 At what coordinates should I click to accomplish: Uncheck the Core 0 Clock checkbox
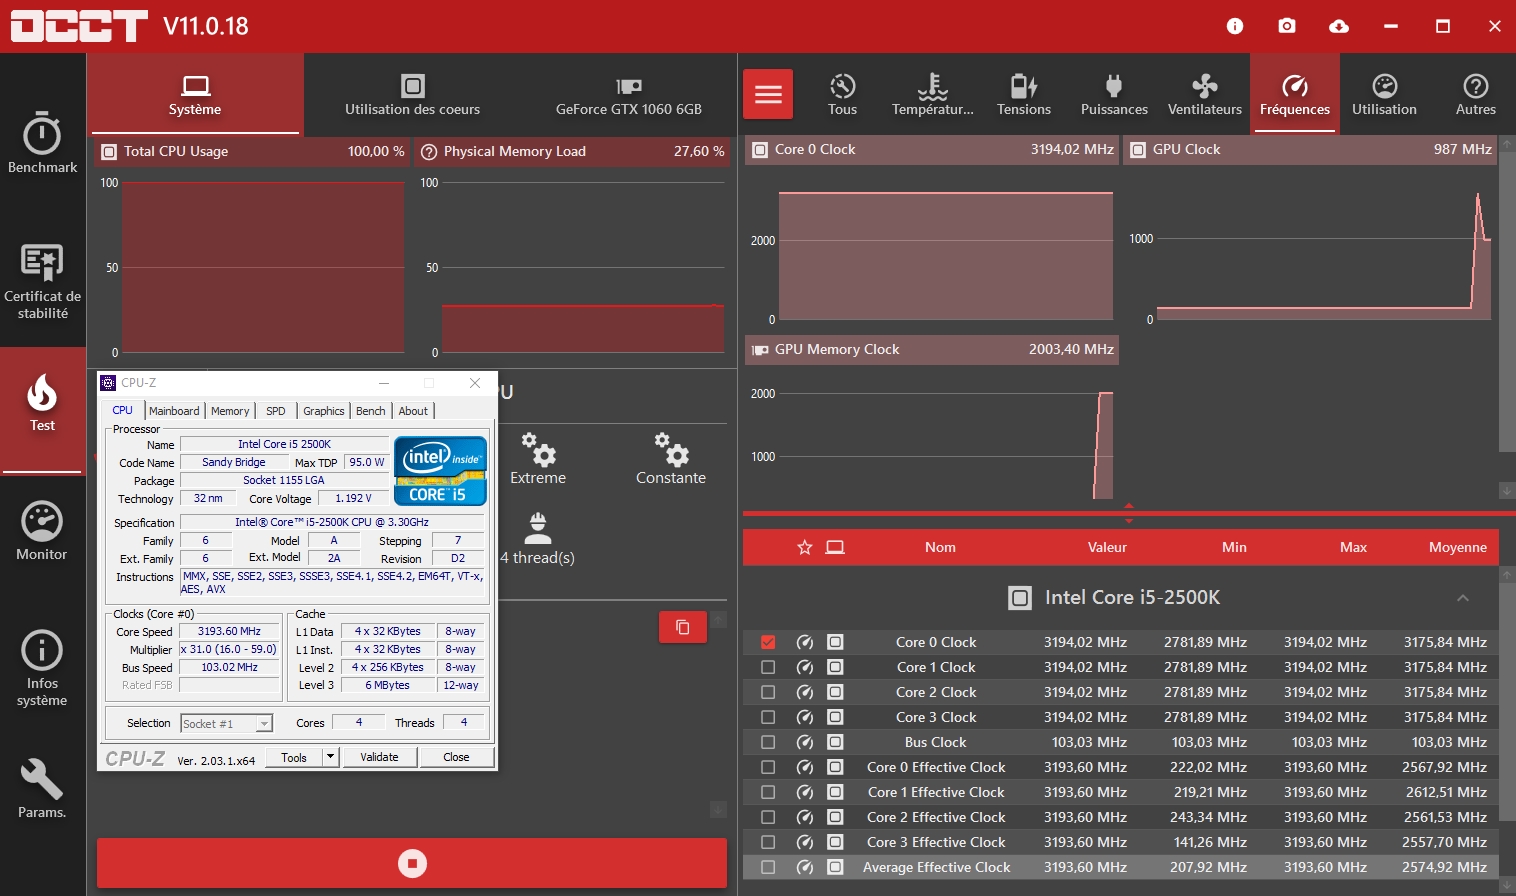point(768,642)
